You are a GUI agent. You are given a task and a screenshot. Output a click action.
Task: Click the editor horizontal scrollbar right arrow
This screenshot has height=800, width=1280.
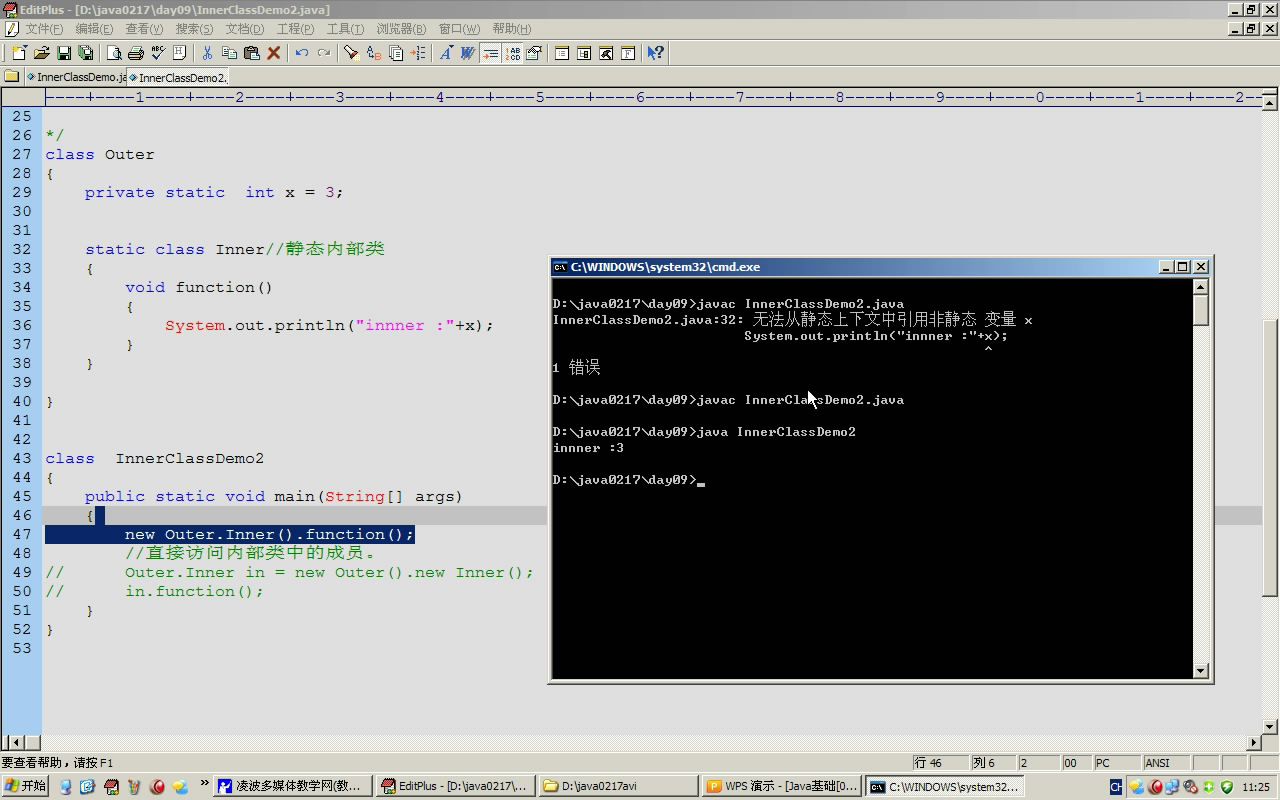[1255, 743]
